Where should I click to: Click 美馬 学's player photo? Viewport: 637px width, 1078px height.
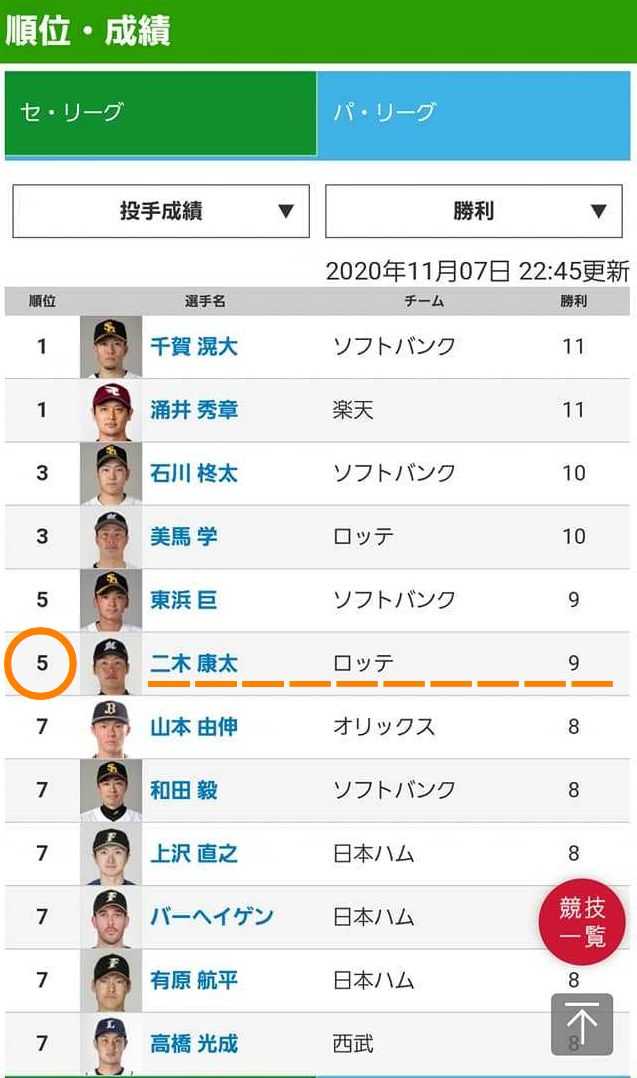tap(111, 537)
